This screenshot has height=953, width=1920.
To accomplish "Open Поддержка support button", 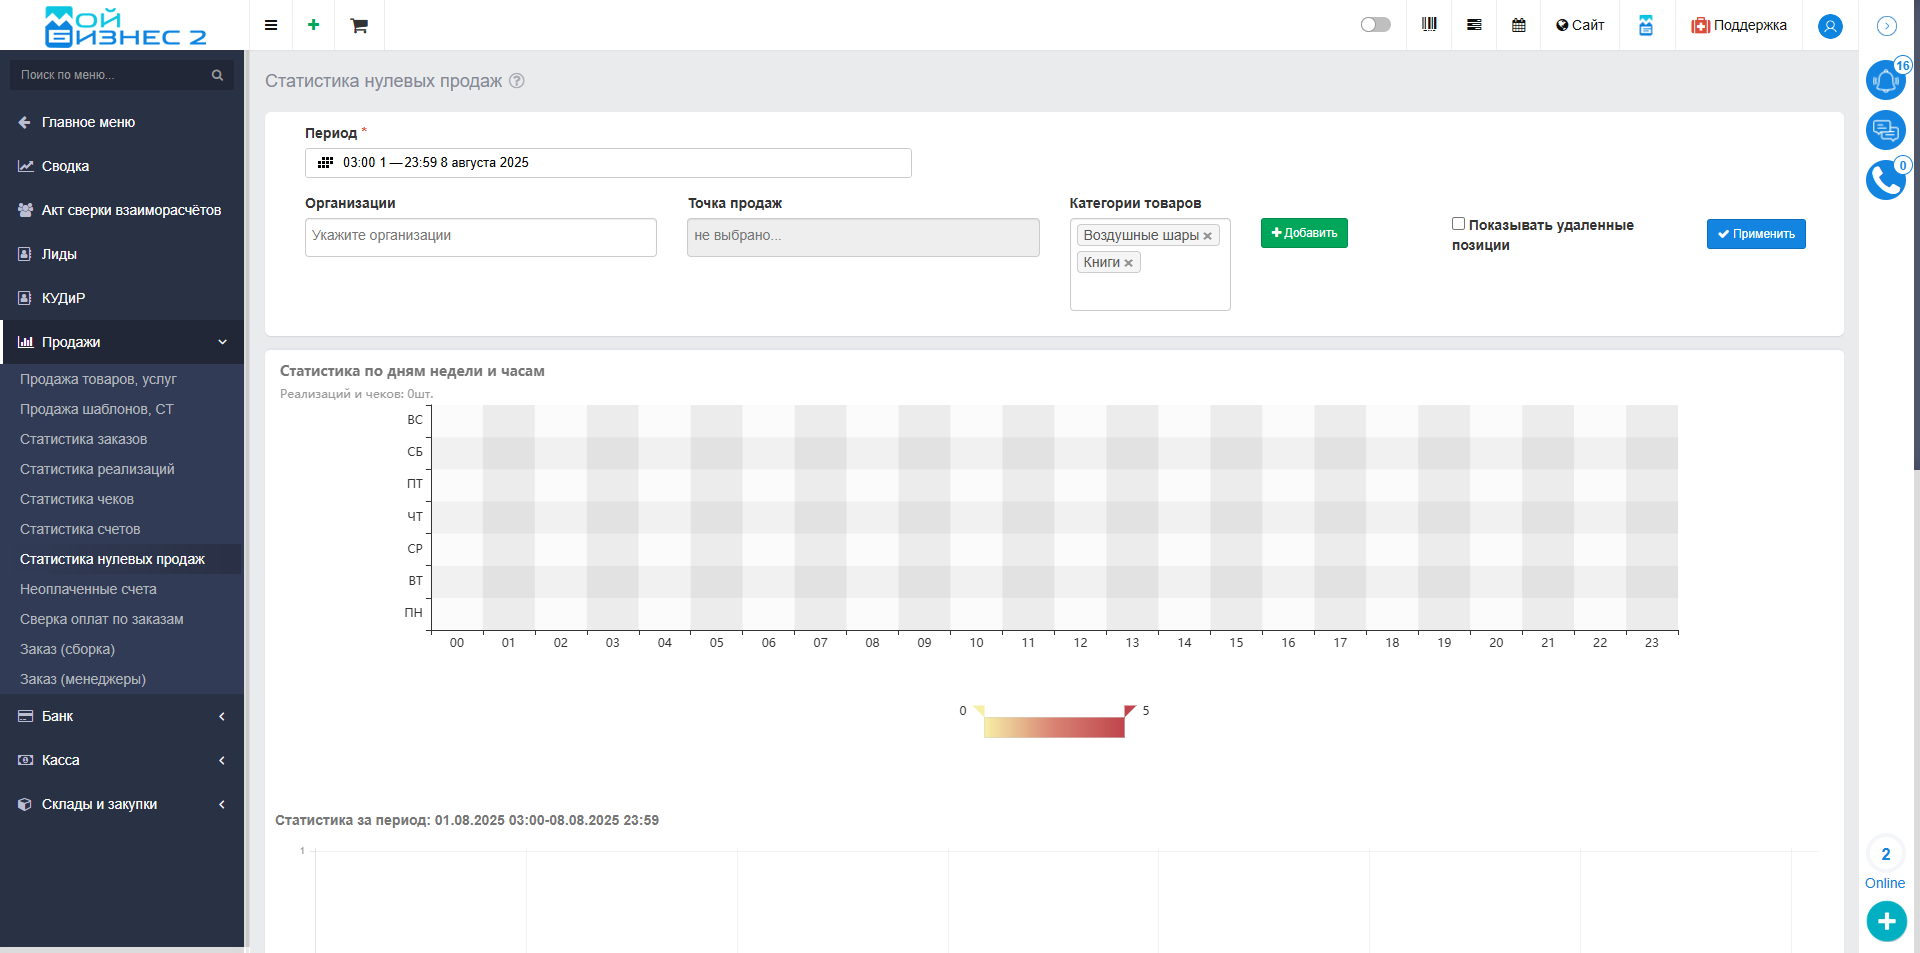I will (x=1739, y=25).
